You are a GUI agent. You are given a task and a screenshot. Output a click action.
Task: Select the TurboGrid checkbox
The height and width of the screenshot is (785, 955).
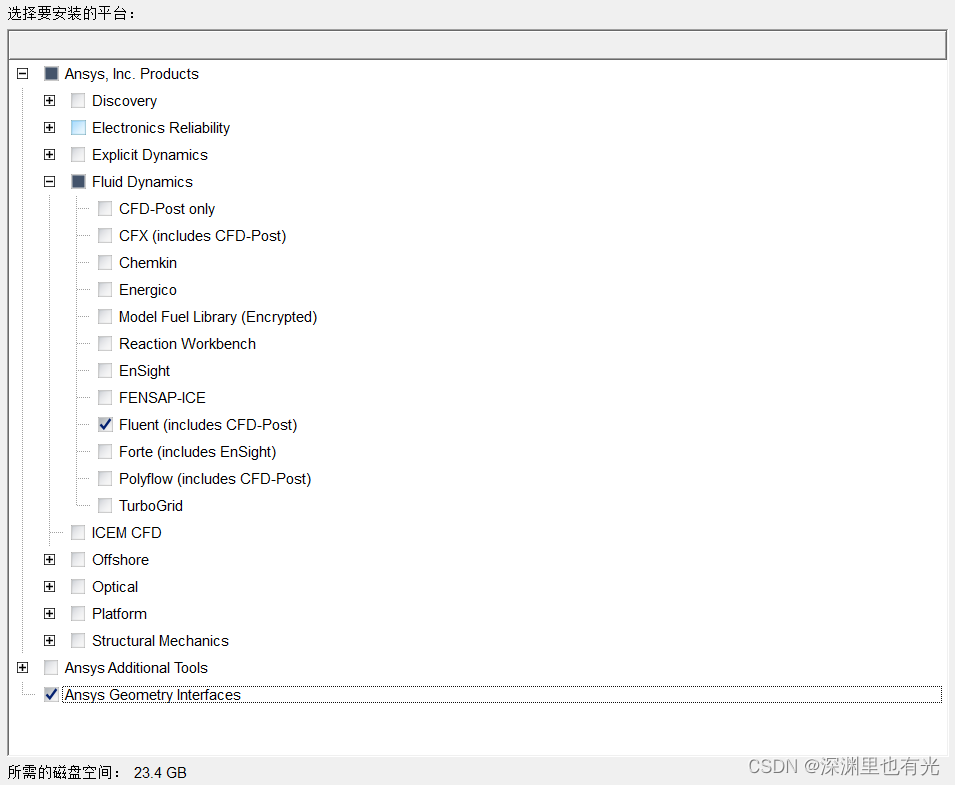[x=105, y=506]
